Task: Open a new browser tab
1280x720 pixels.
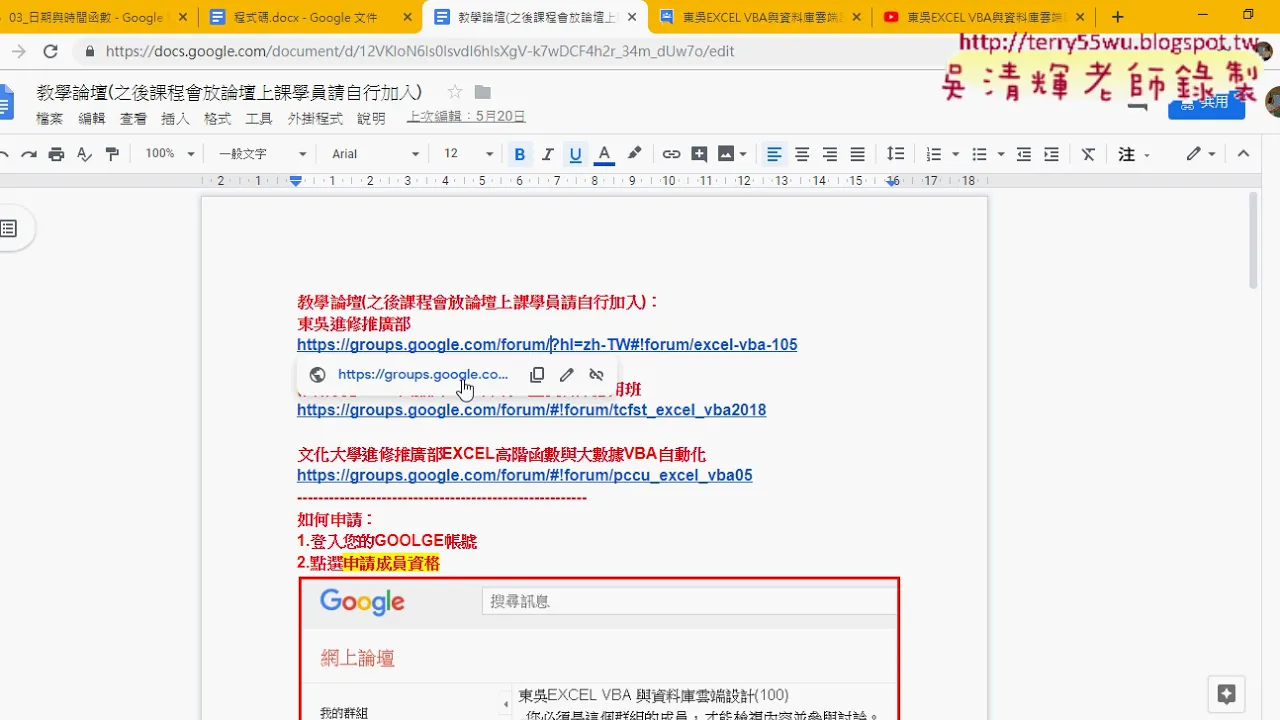Action: point(1118,17)
